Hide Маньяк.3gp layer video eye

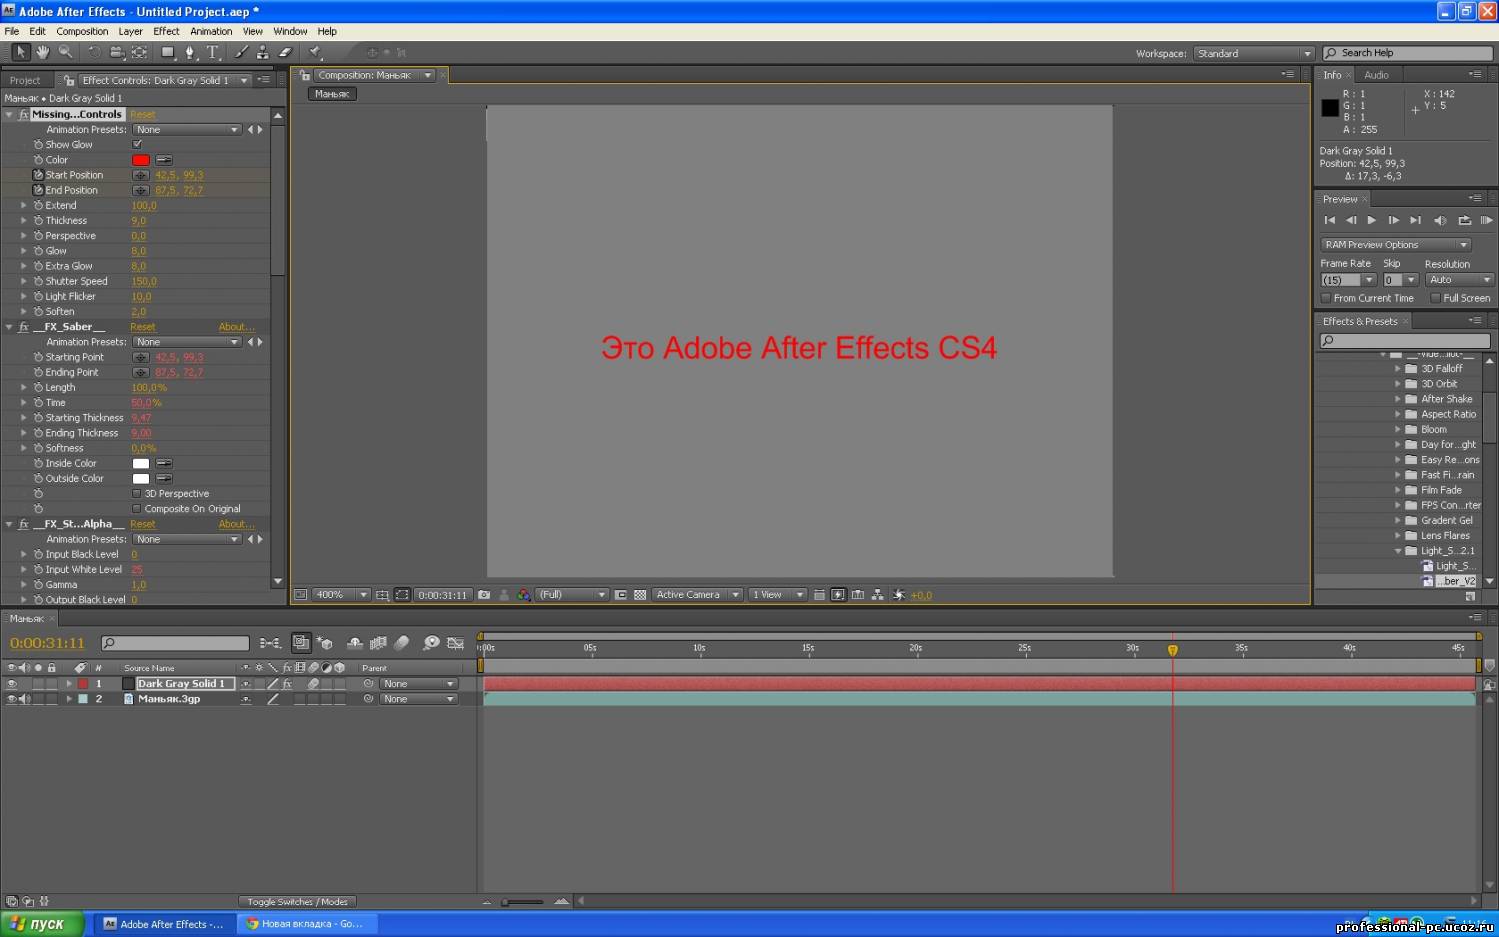click(12, 699)
